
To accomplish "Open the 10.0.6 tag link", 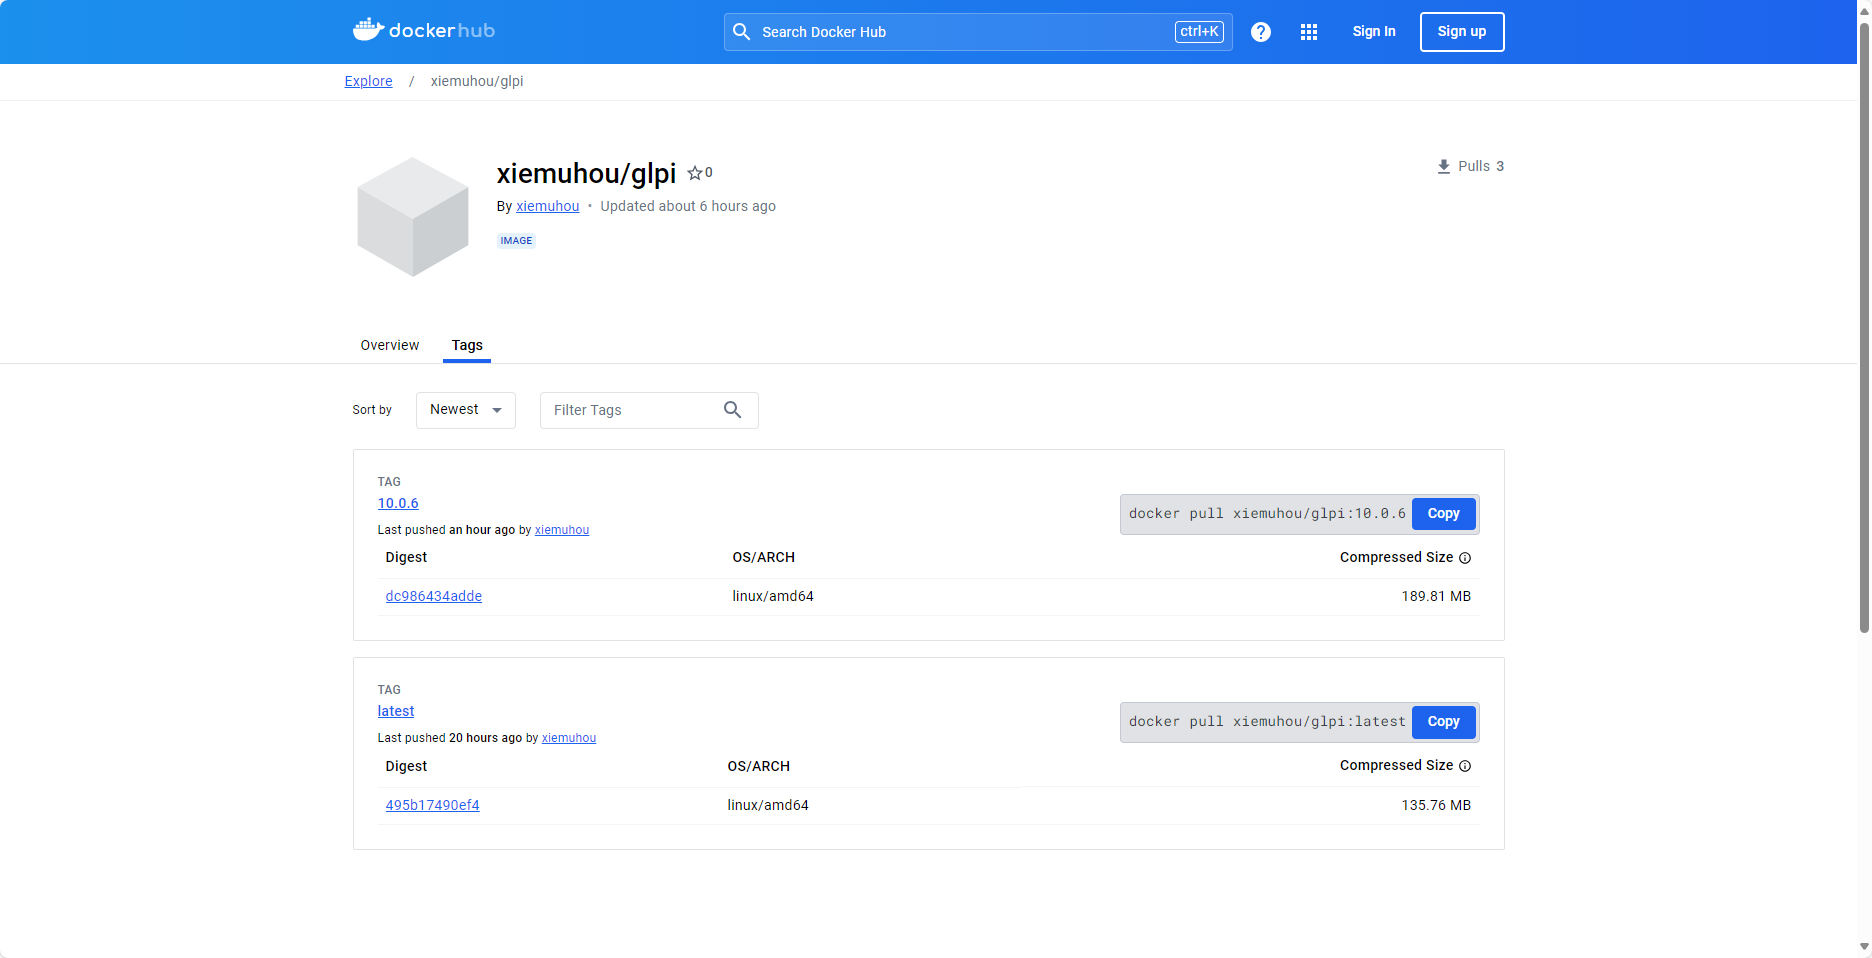I will [398, 503].
